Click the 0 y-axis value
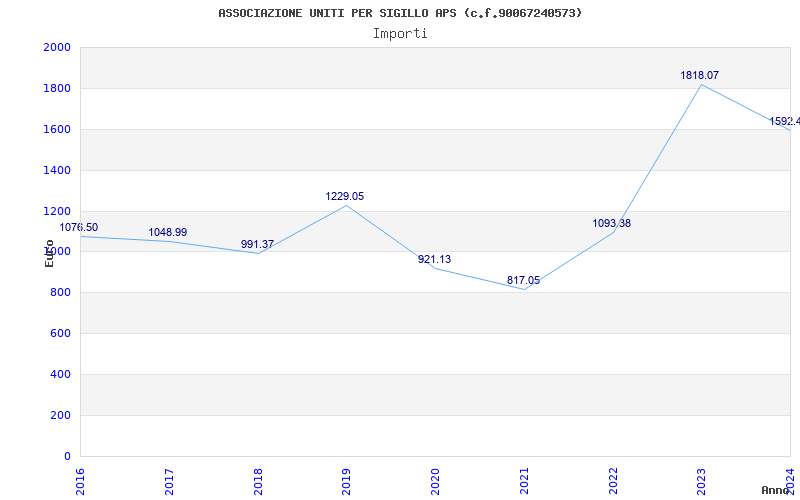 [x=67, y=456]
